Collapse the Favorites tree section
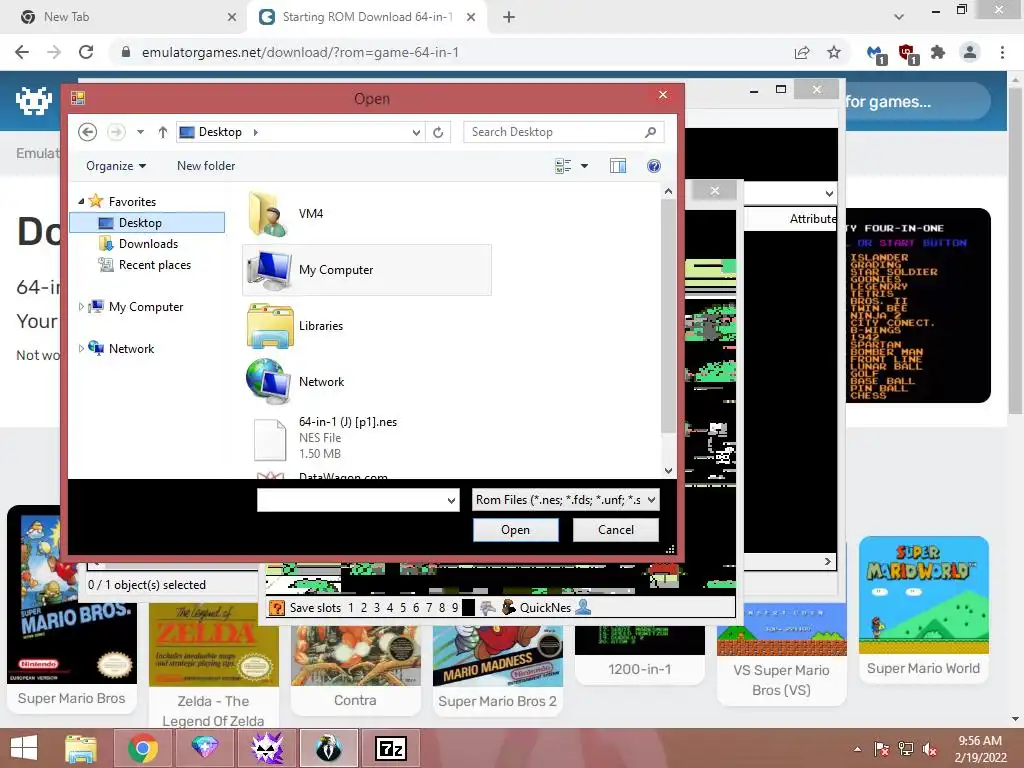This screenshot has height=768, width=1024. tap(81, 201)
